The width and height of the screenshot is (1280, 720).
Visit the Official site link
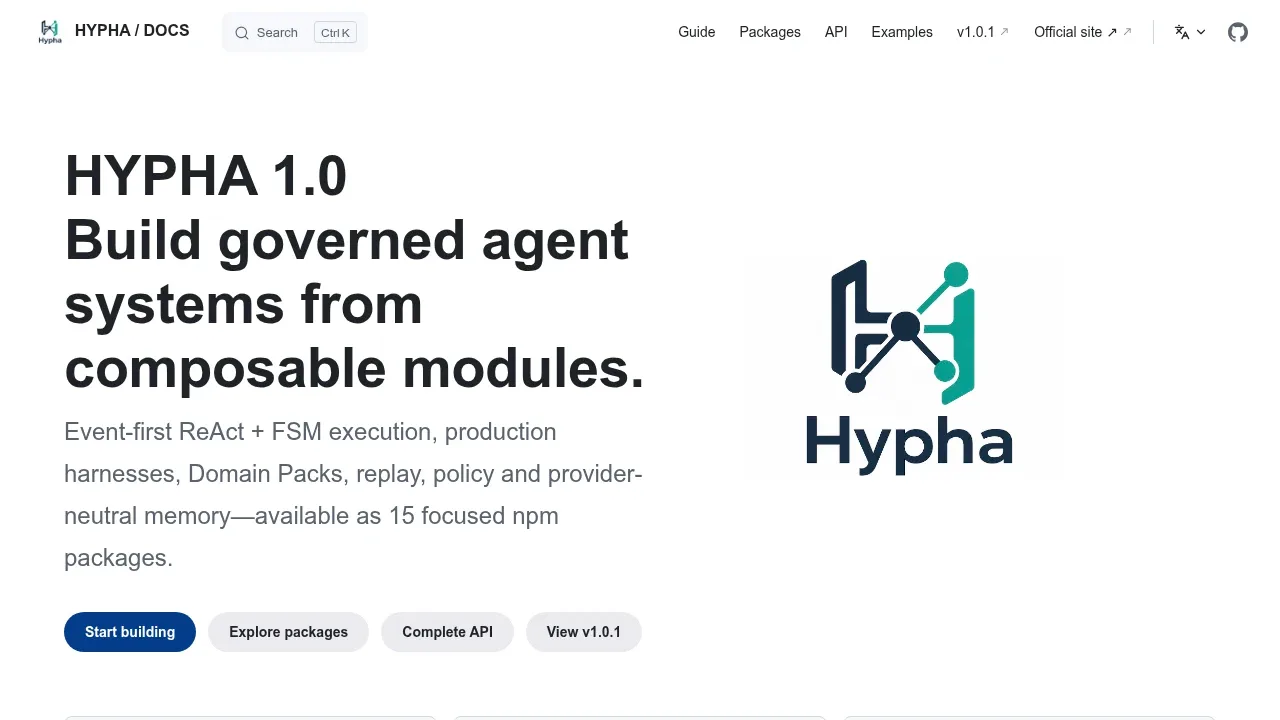click(1083, 32)
